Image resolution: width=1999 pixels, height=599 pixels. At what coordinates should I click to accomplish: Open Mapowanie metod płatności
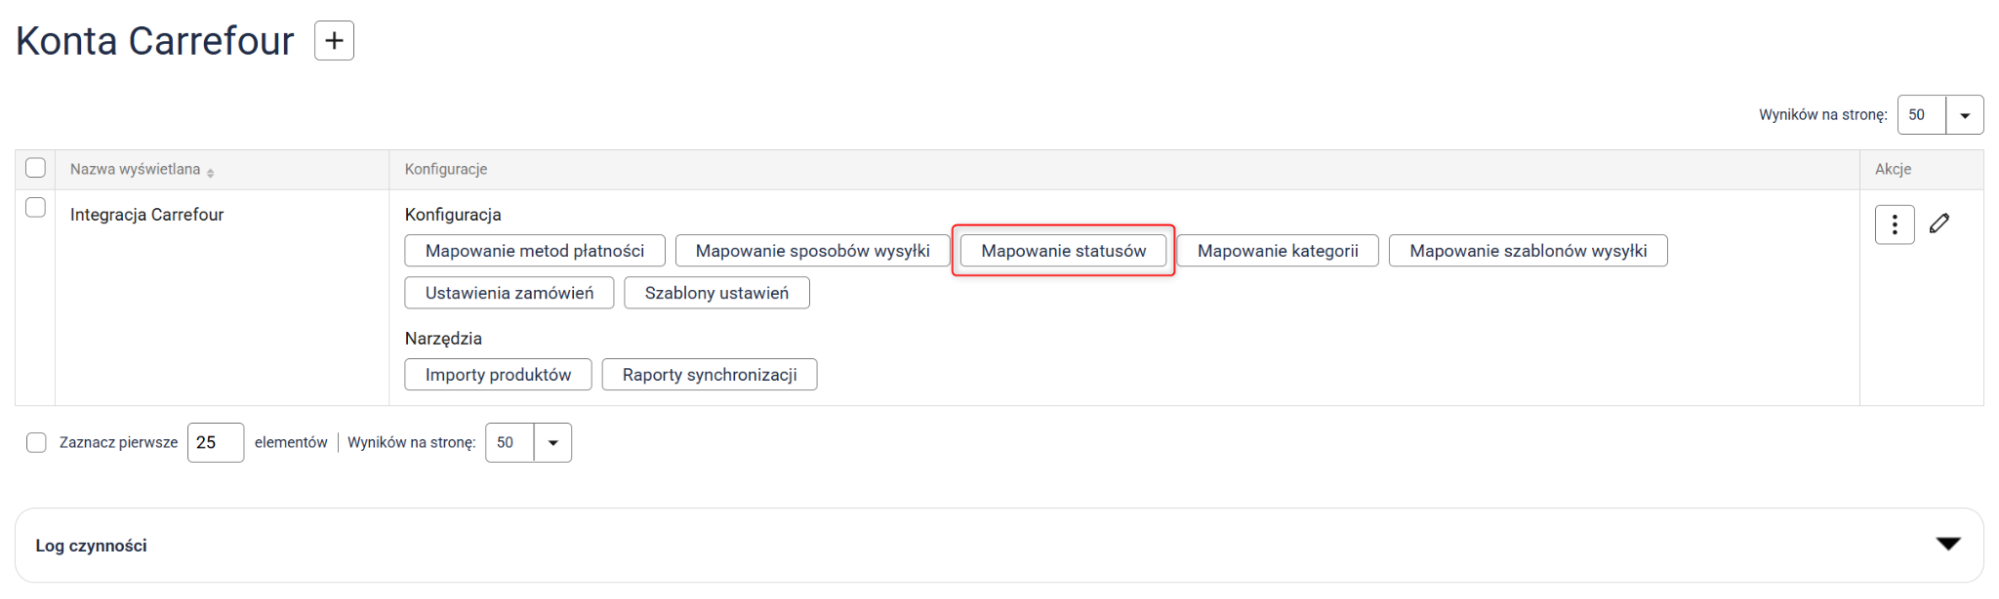534,251
